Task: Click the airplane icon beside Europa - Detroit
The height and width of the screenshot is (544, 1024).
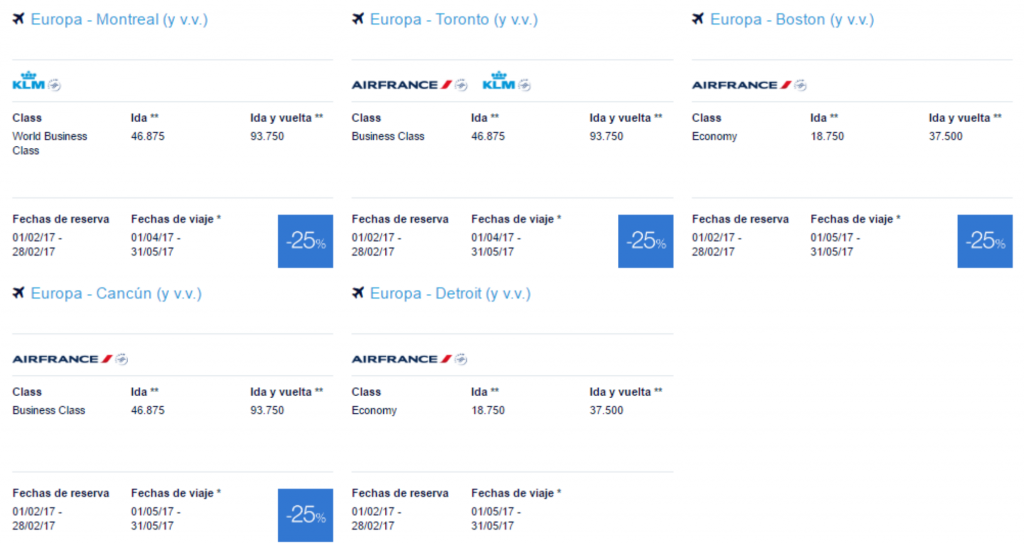Action: point(358,293)
